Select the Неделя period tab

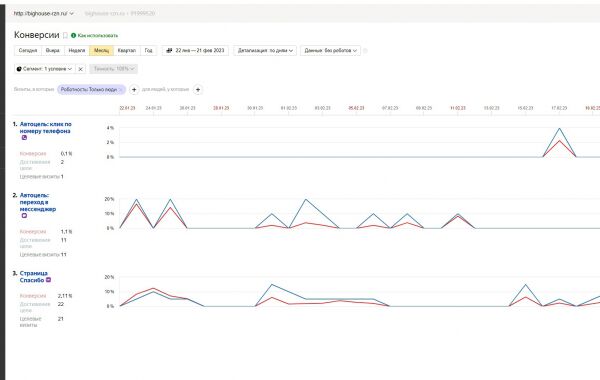[x=77, y=51]
